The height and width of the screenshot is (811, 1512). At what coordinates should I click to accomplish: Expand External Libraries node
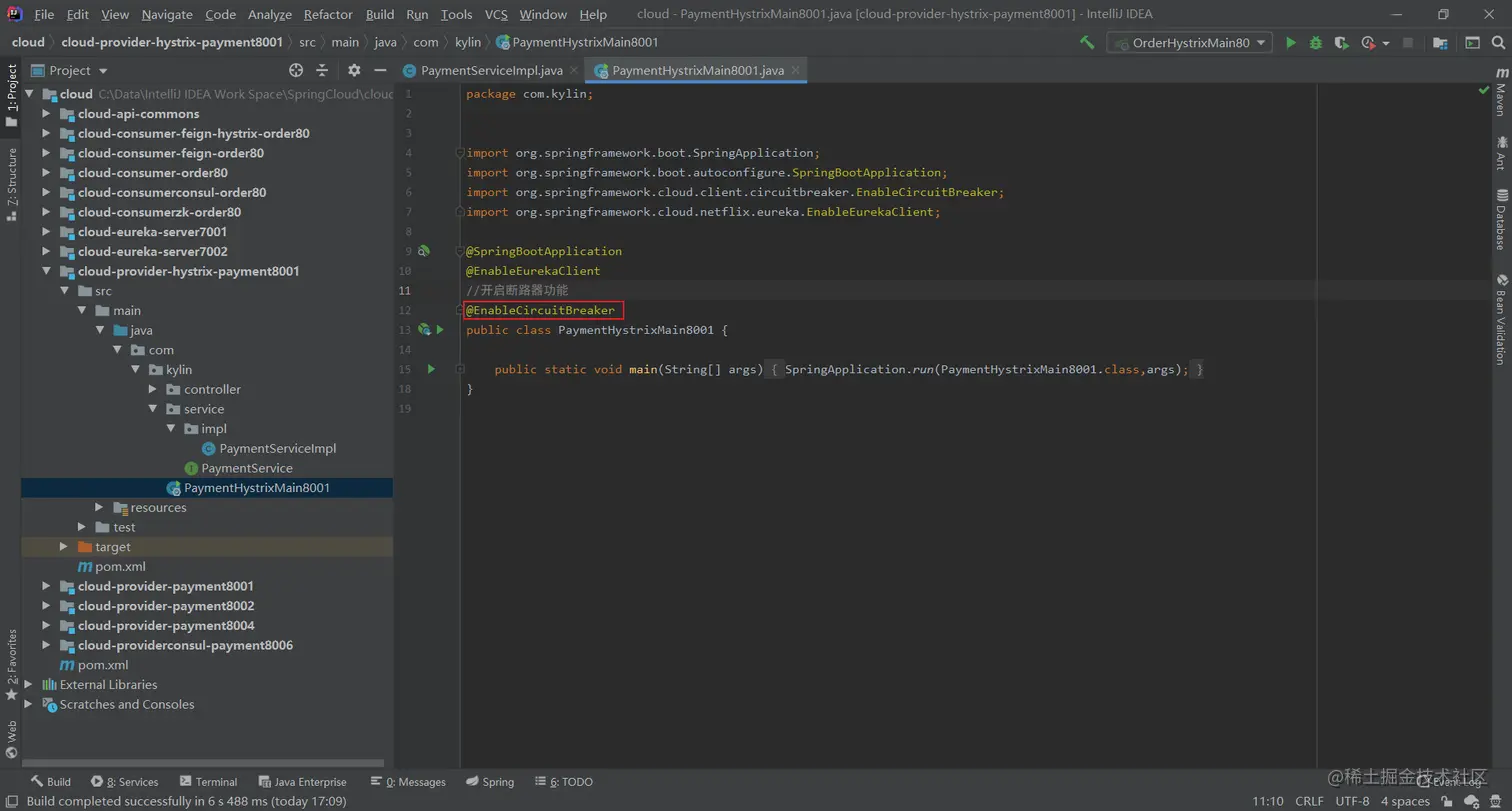[x=28, y=685]
